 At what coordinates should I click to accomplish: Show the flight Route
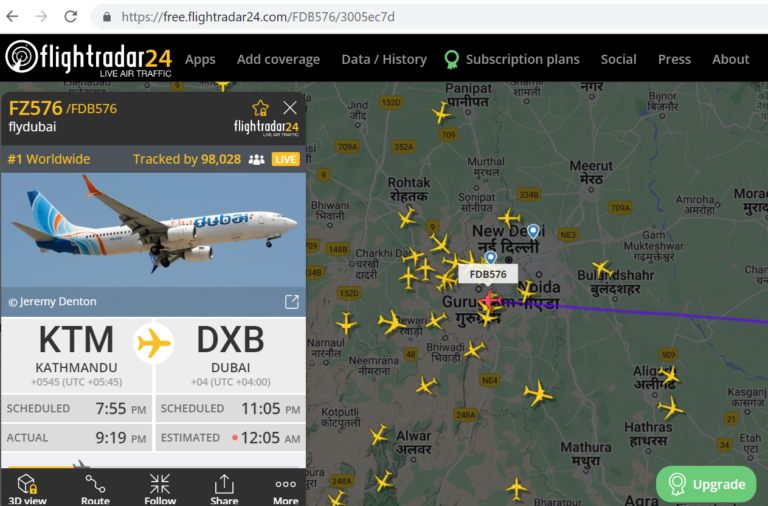click(95, 489)
